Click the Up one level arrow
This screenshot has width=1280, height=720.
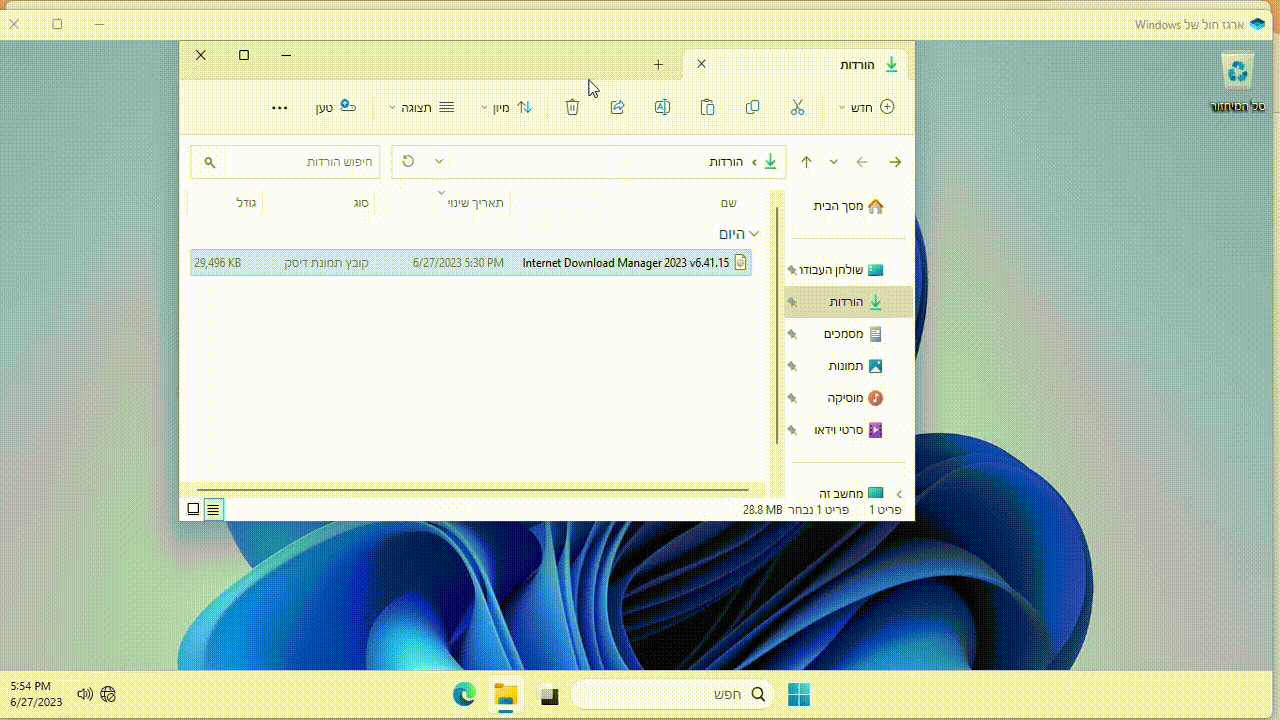tap(806, 162)
